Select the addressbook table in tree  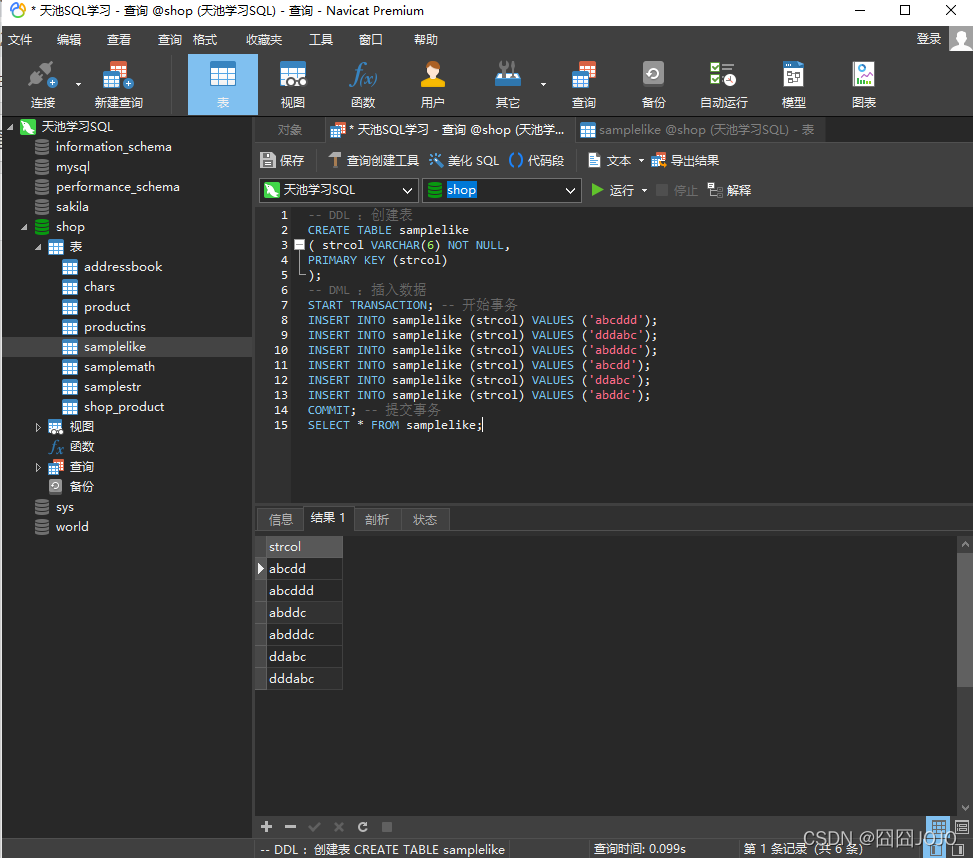tap(123, 267)
